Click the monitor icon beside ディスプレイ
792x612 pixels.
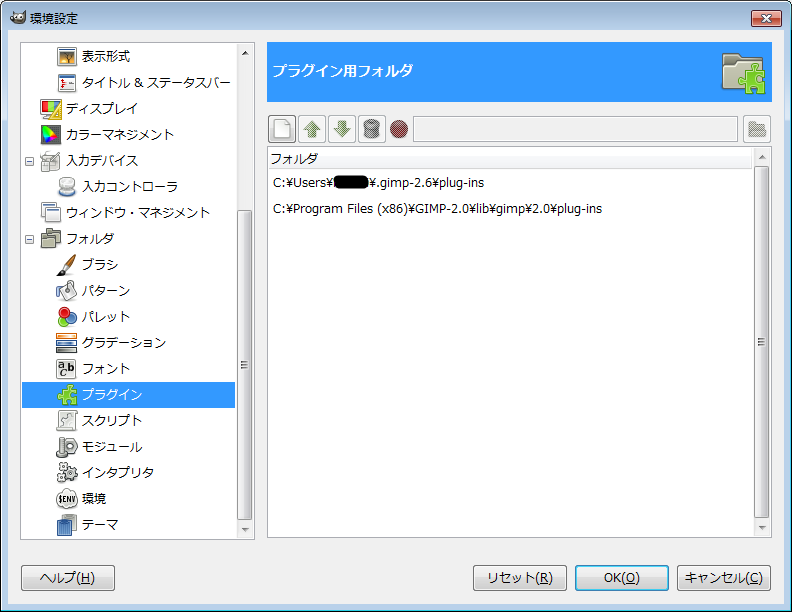[51, 109]
